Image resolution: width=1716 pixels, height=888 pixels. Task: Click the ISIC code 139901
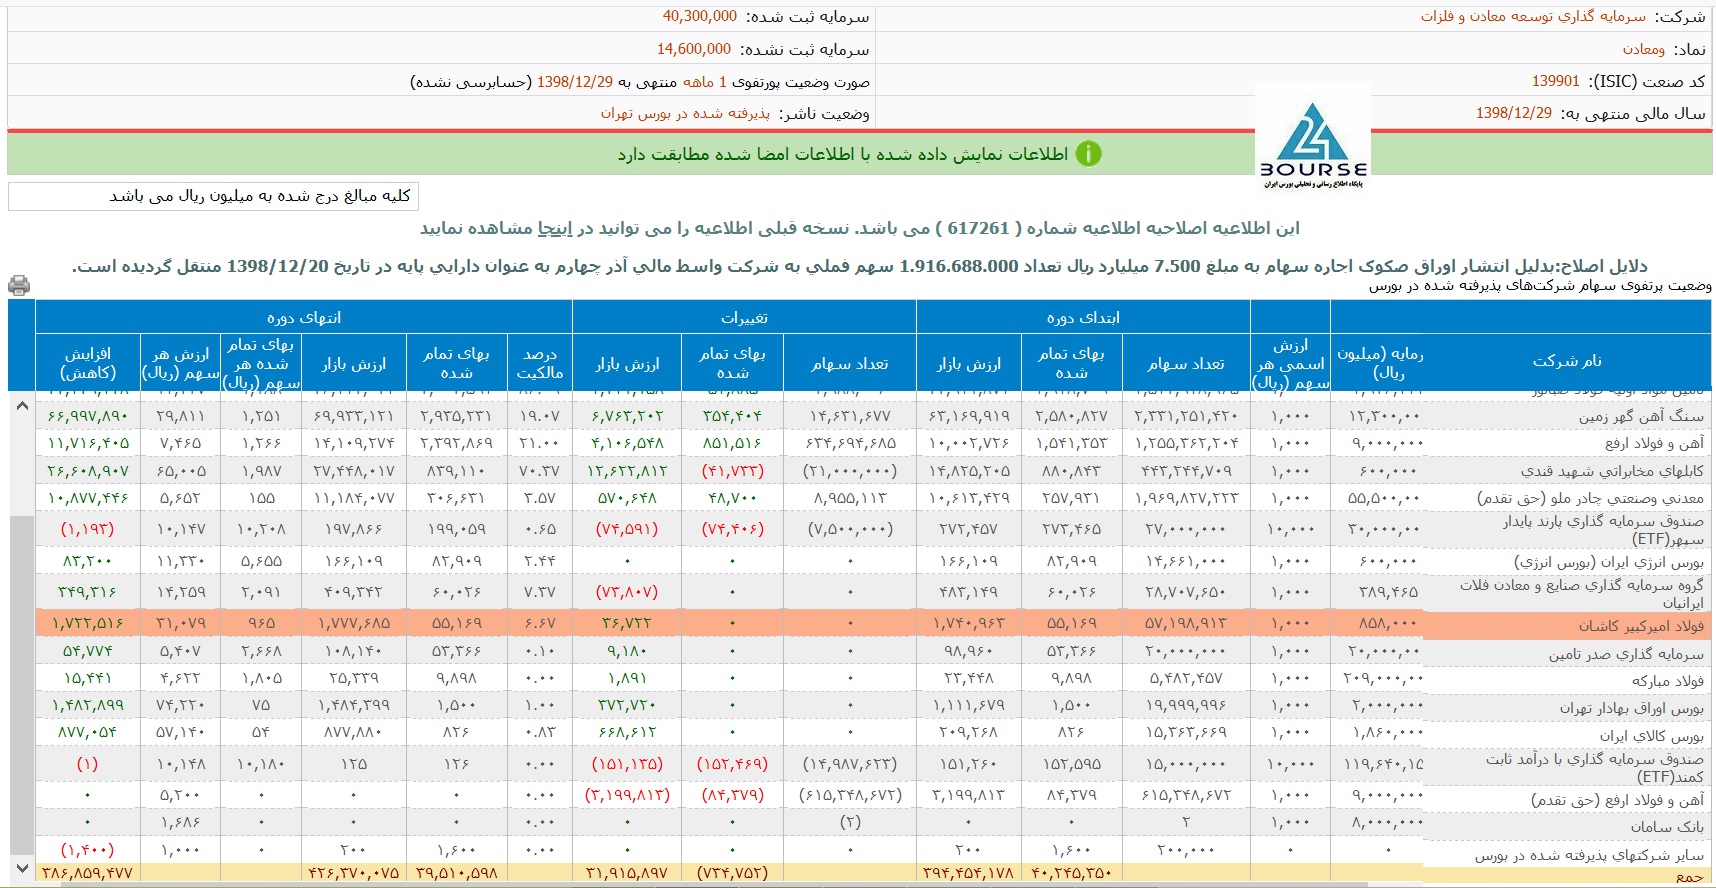coord(1556,81)
